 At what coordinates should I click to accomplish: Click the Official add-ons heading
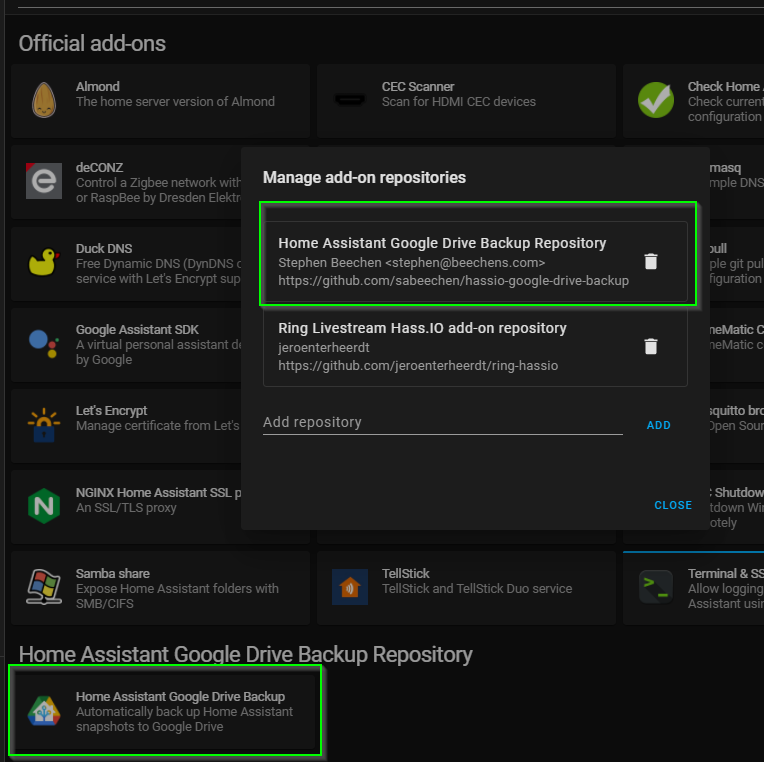tap(92, 43)
